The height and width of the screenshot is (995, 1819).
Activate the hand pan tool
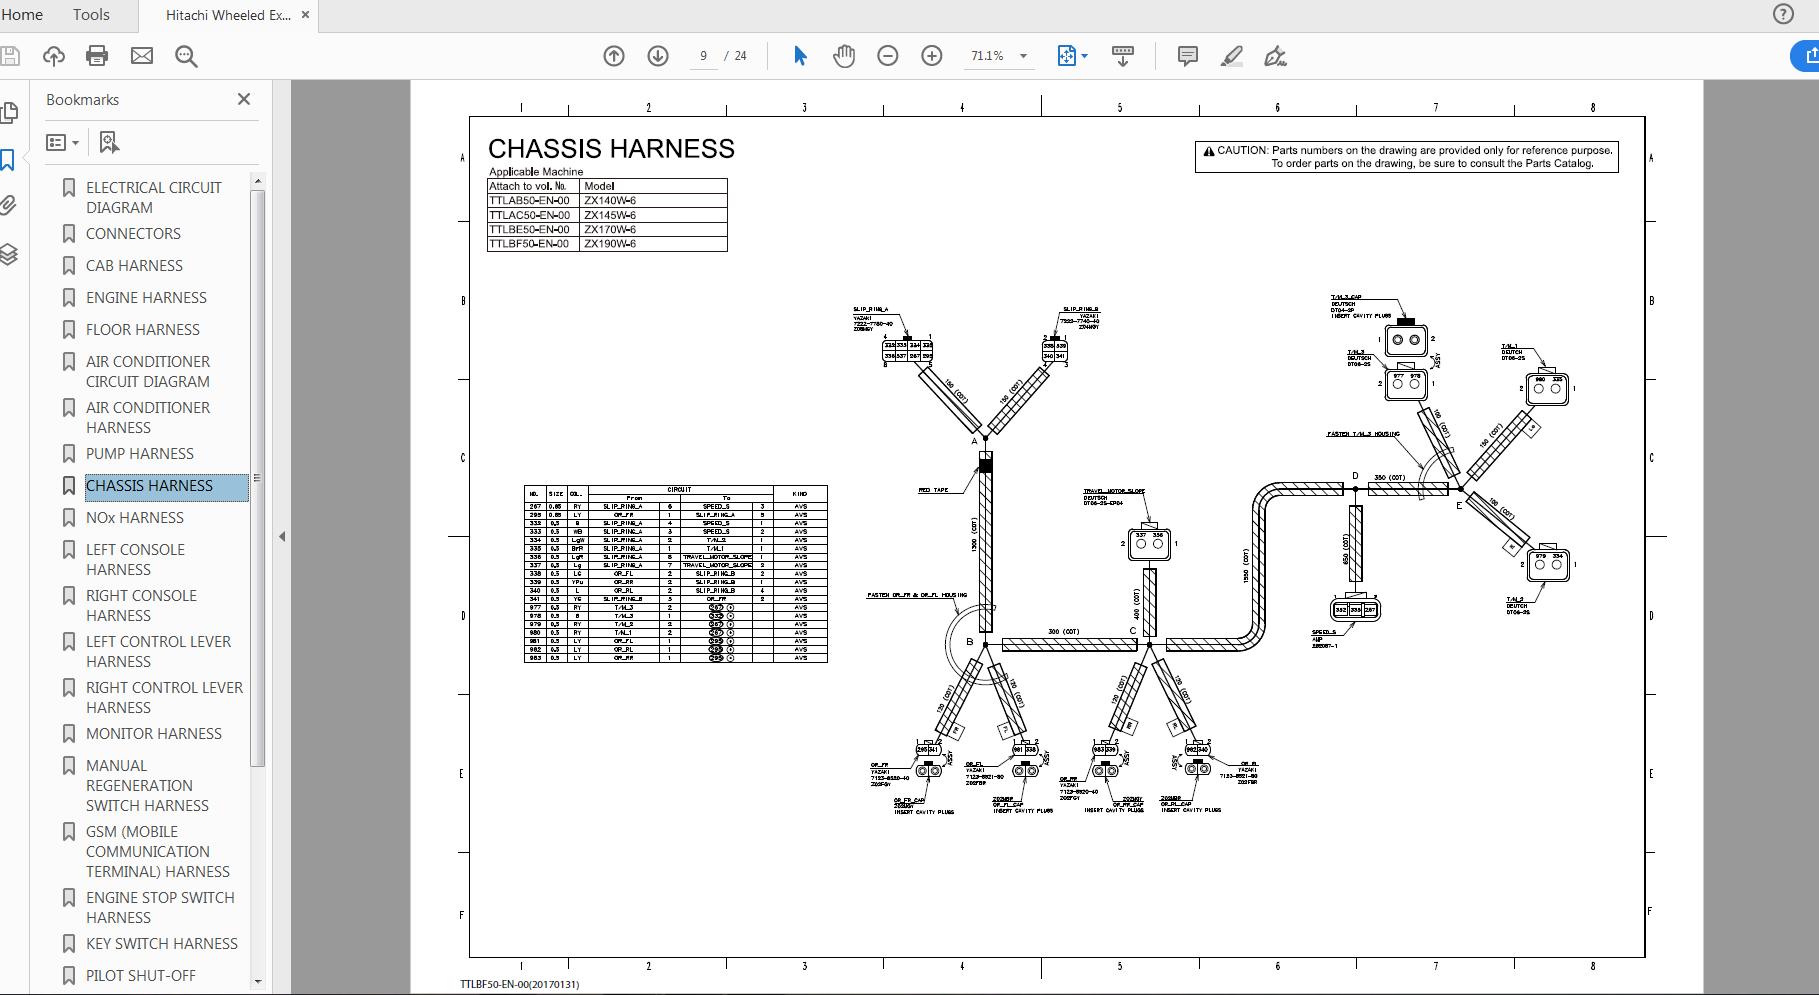click(x=844, y=56)
